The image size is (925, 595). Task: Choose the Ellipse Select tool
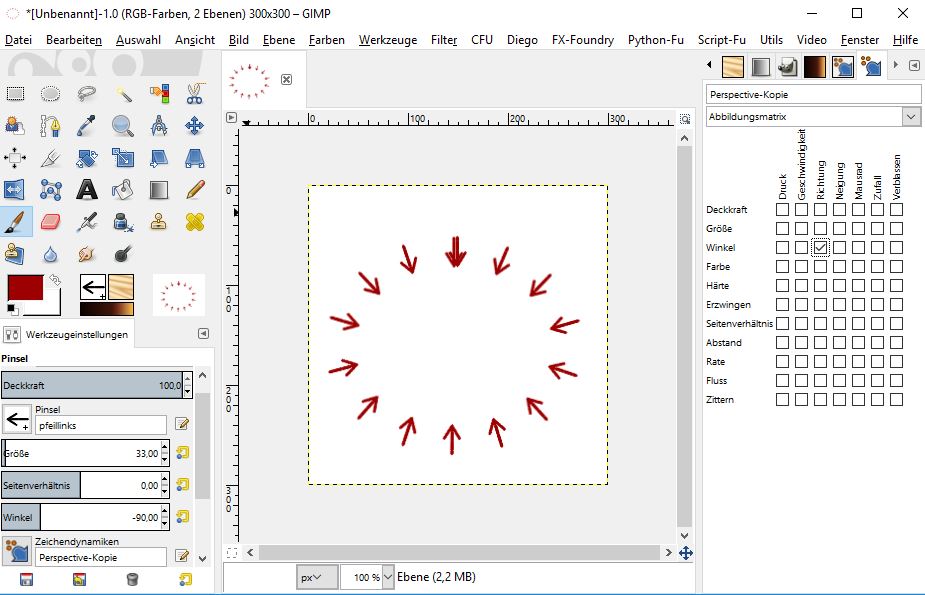[x=52, y=95]
